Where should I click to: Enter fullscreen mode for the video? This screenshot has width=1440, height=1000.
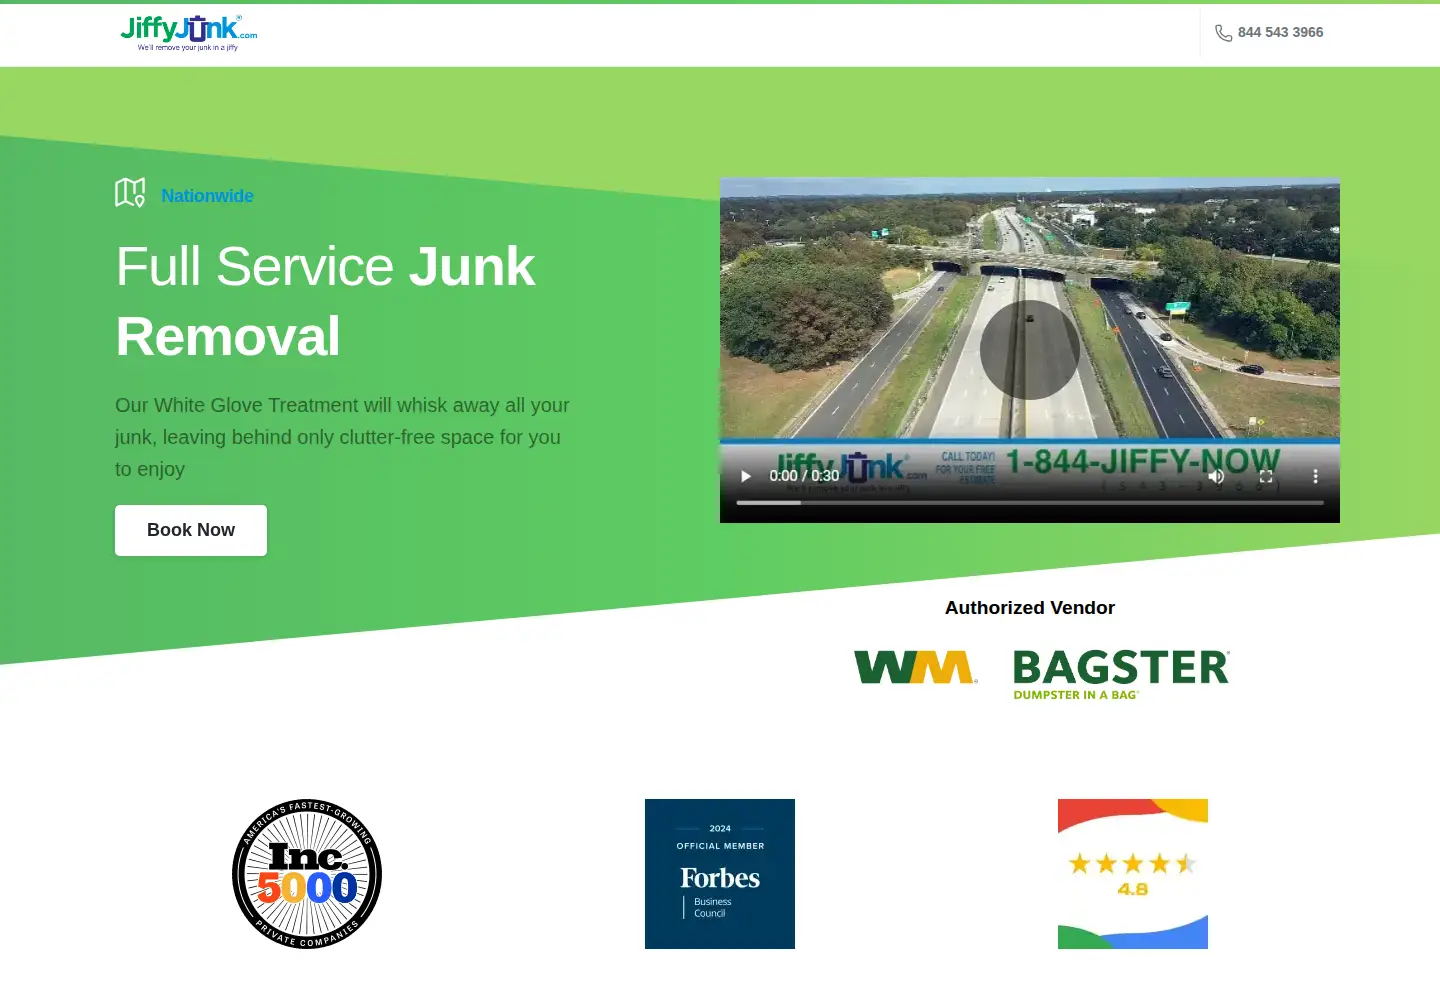click(x=1266, y=476)
